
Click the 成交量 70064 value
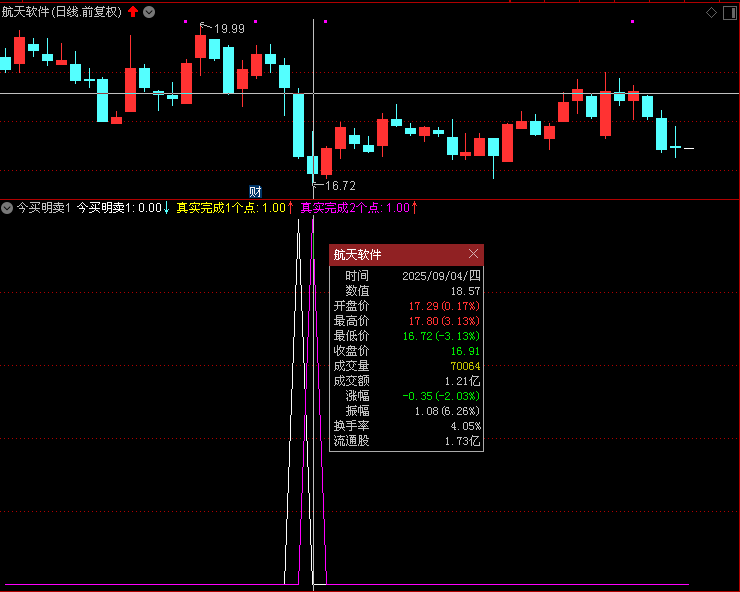465,366
